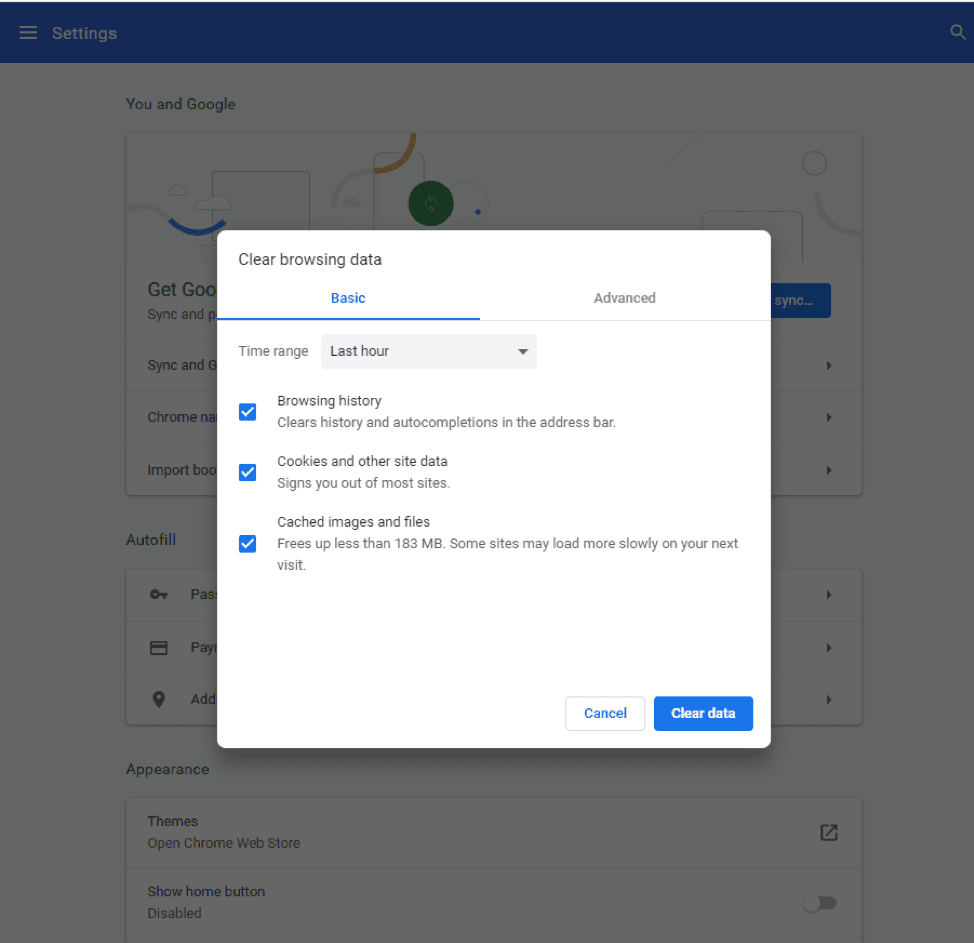The width and height of the screenshot is (974, 943).
Task: Click the 'Disabled' status text
Action: pos(175,913)
